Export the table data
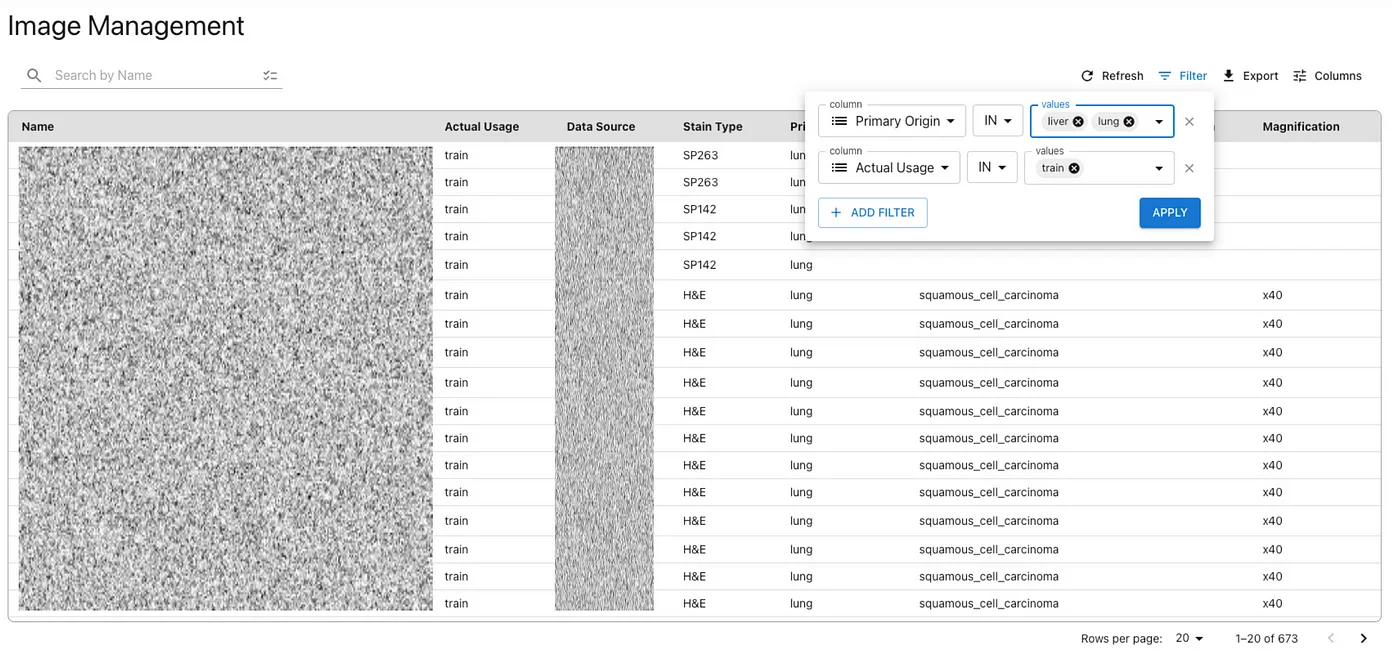This screenshot has width=1400, height=661. [1250, 76]
